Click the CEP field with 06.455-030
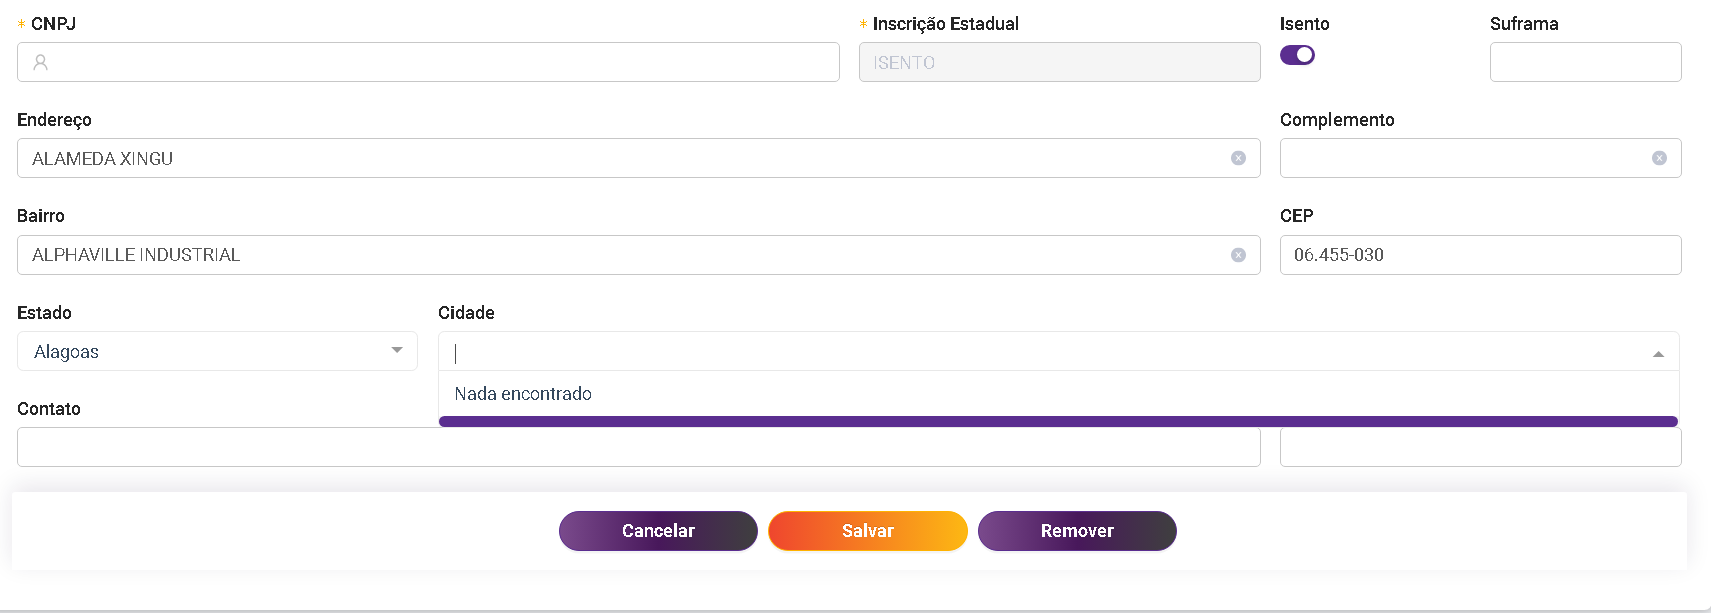The image size is (1711, 613). [1480, 255]
